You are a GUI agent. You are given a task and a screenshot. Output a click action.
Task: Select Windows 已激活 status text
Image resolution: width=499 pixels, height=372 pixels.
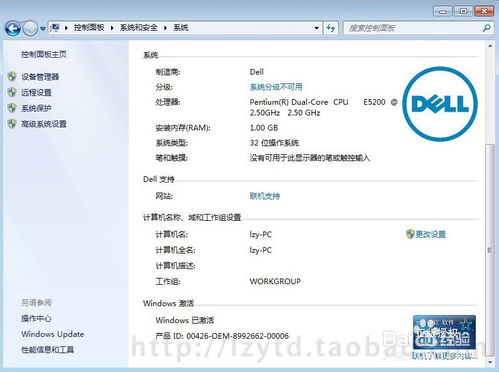pos(185,320)
